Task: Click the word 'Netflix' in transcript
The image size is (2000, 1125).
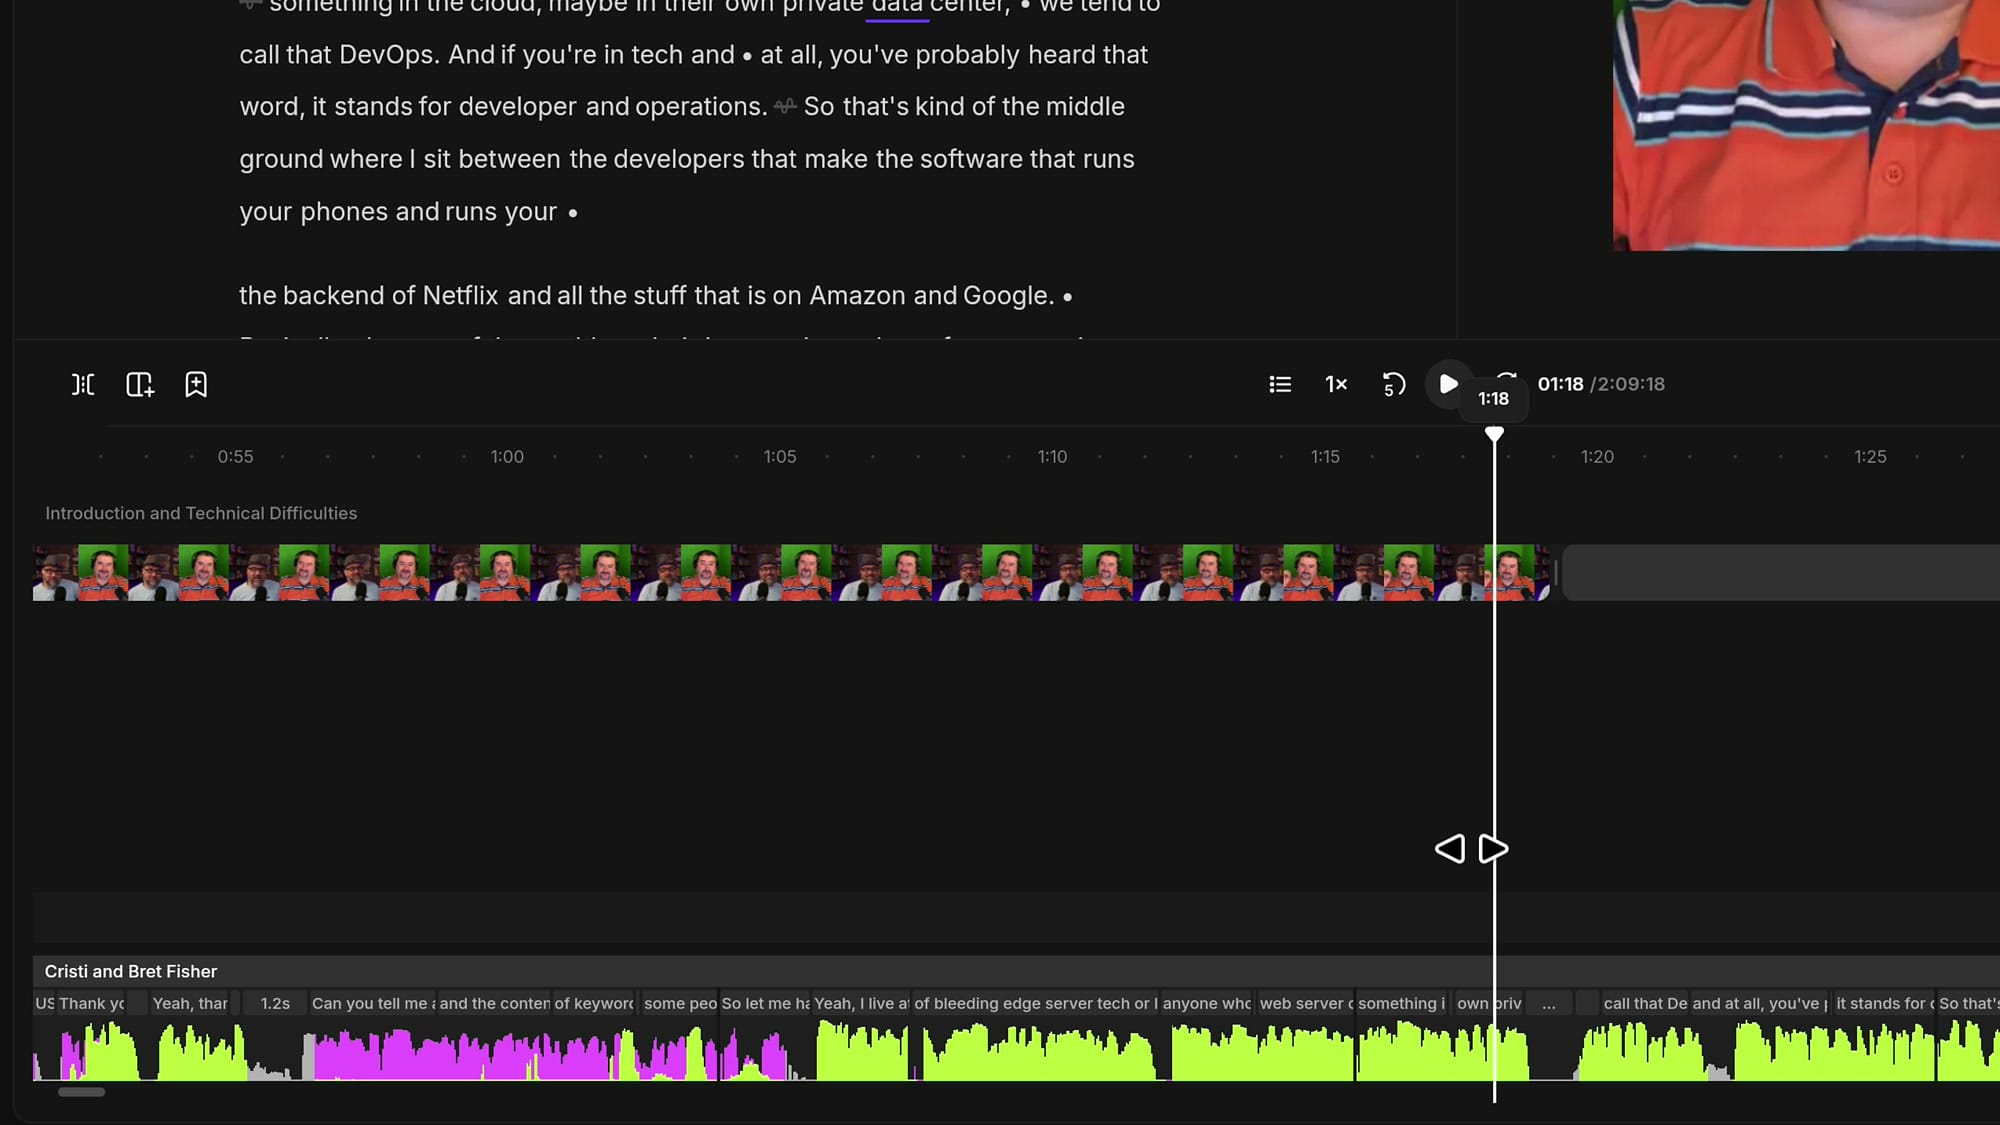Action: (460, 296)
